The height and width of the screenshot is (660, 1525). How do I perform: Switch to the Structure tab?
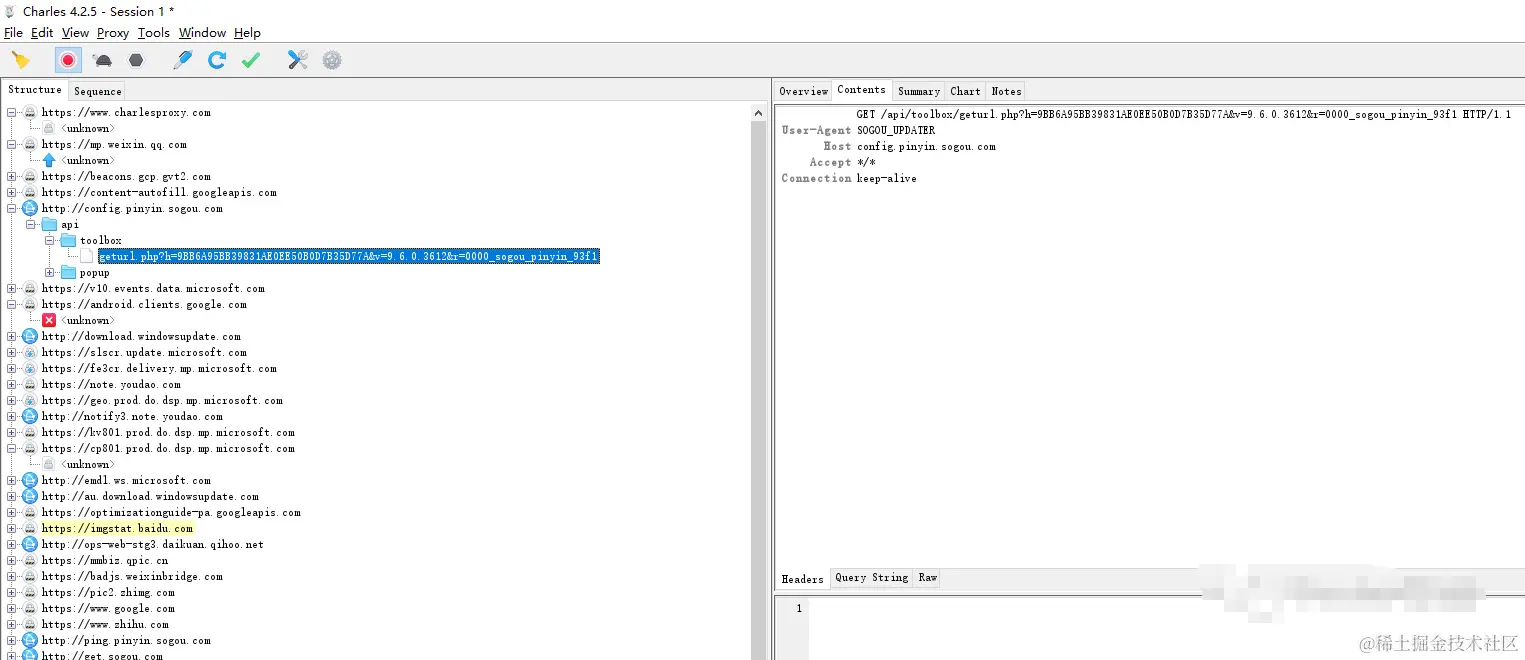coord(35,90)
